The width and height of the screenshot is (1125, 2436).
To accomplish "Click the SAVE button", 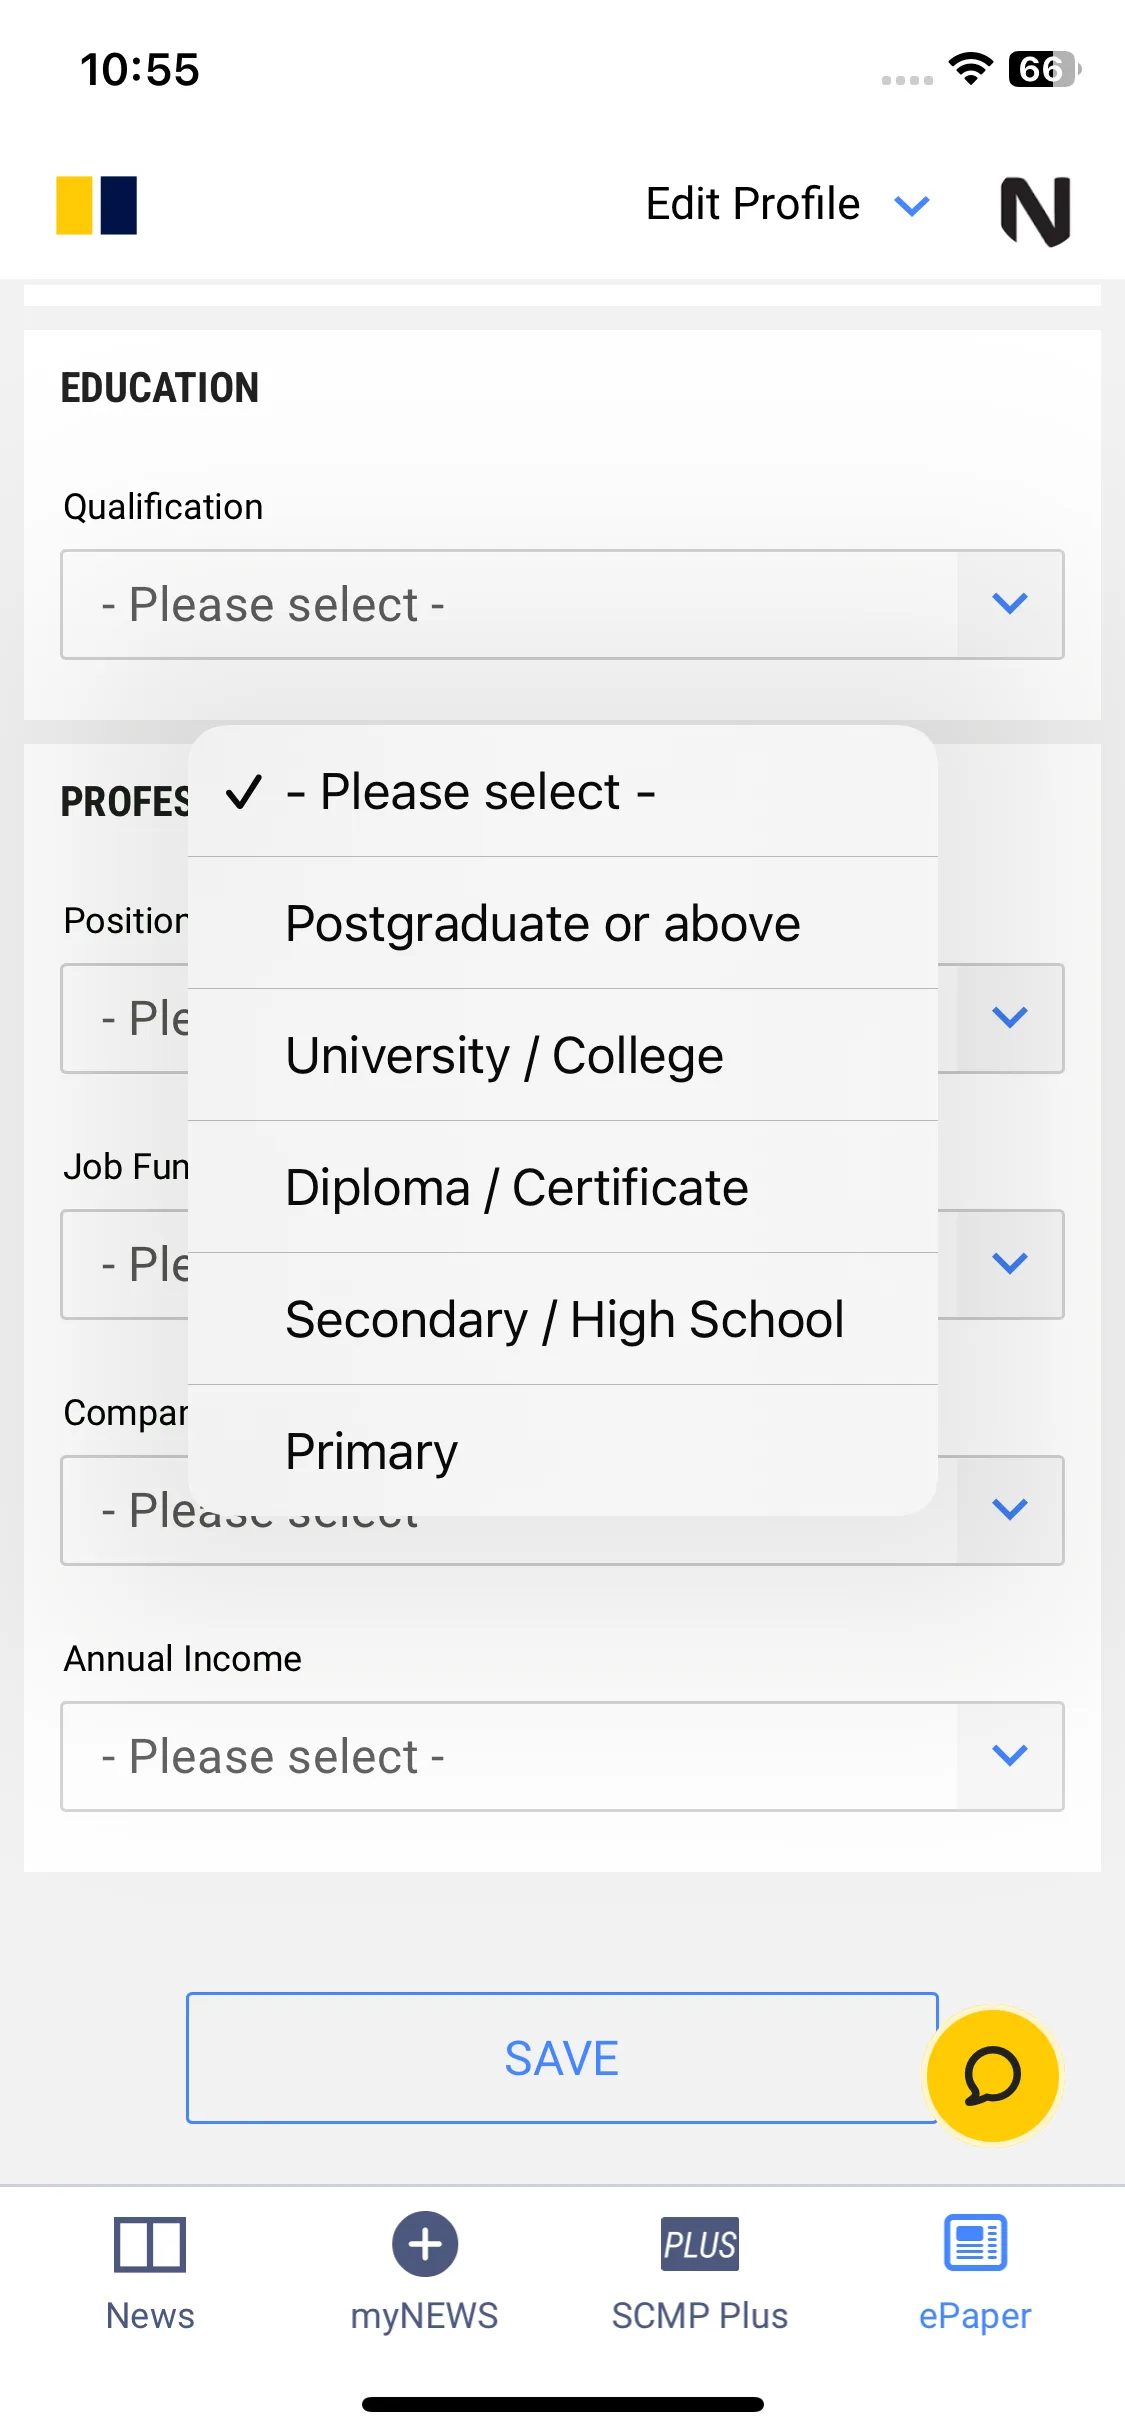I will pos(562,2058).
